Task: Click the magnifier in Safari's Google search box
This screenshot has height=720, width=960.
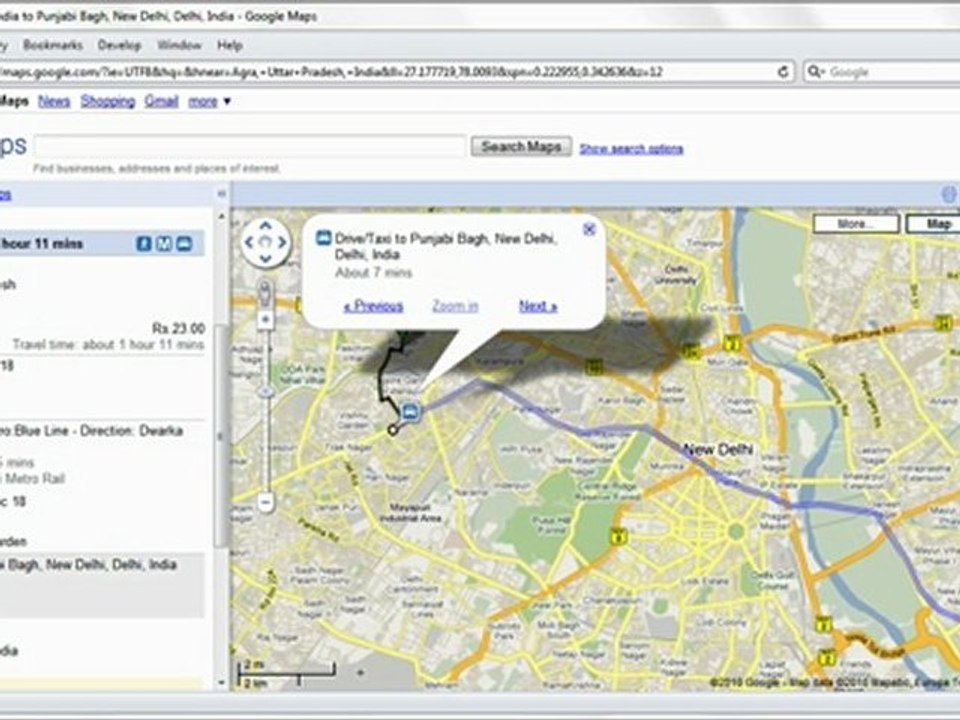Action: click(x=815, y=72)
